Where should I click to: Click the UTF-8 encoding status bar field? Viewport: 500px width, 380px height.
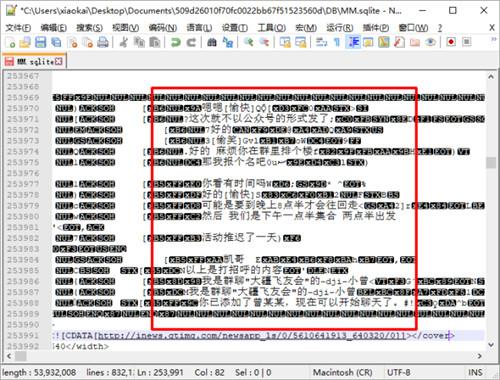pos(398,372)
